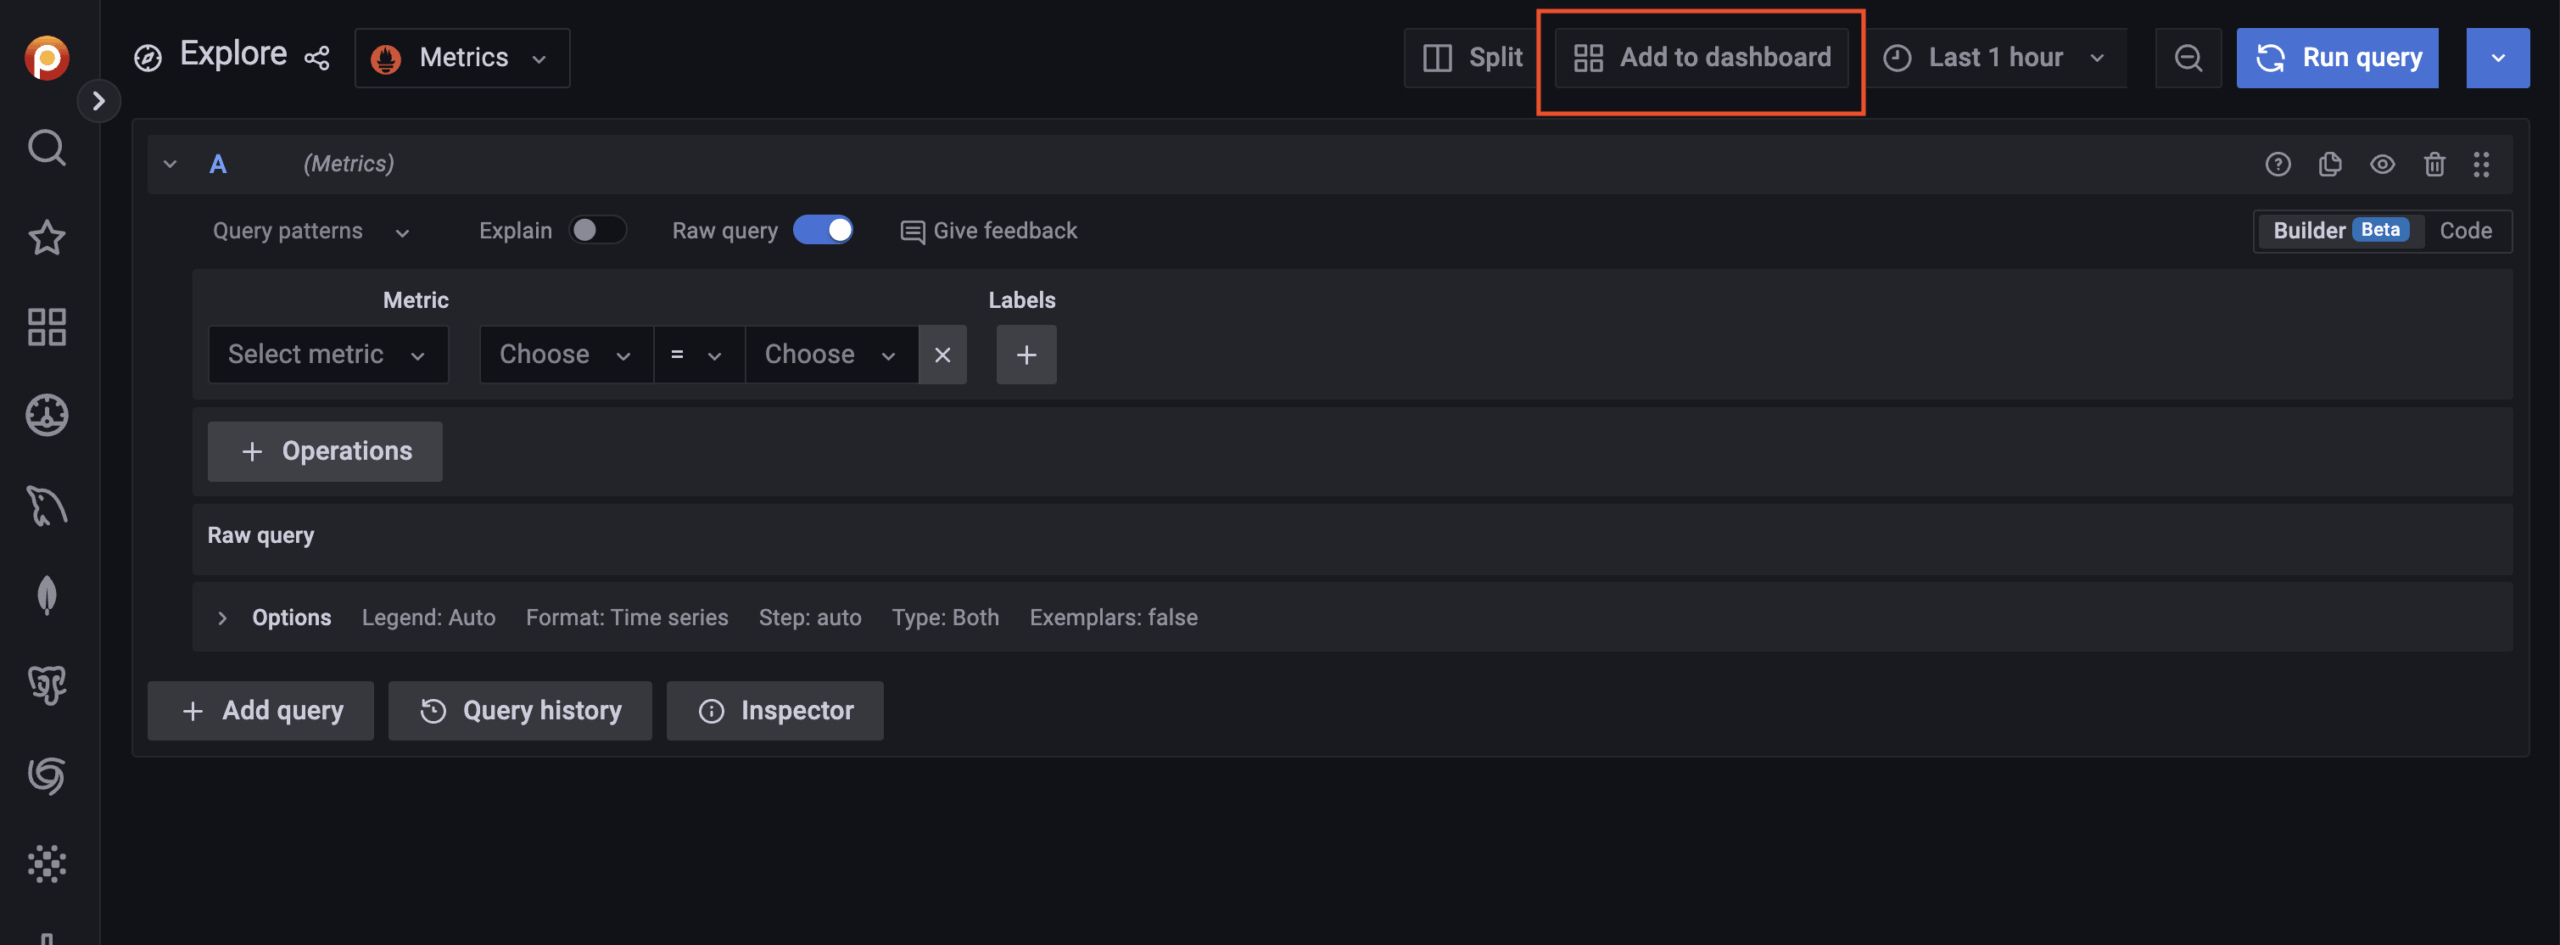2560x945 pixels.
Task: Open the Last 1 hour time range picker
Action: click(x=1996, y=57)
